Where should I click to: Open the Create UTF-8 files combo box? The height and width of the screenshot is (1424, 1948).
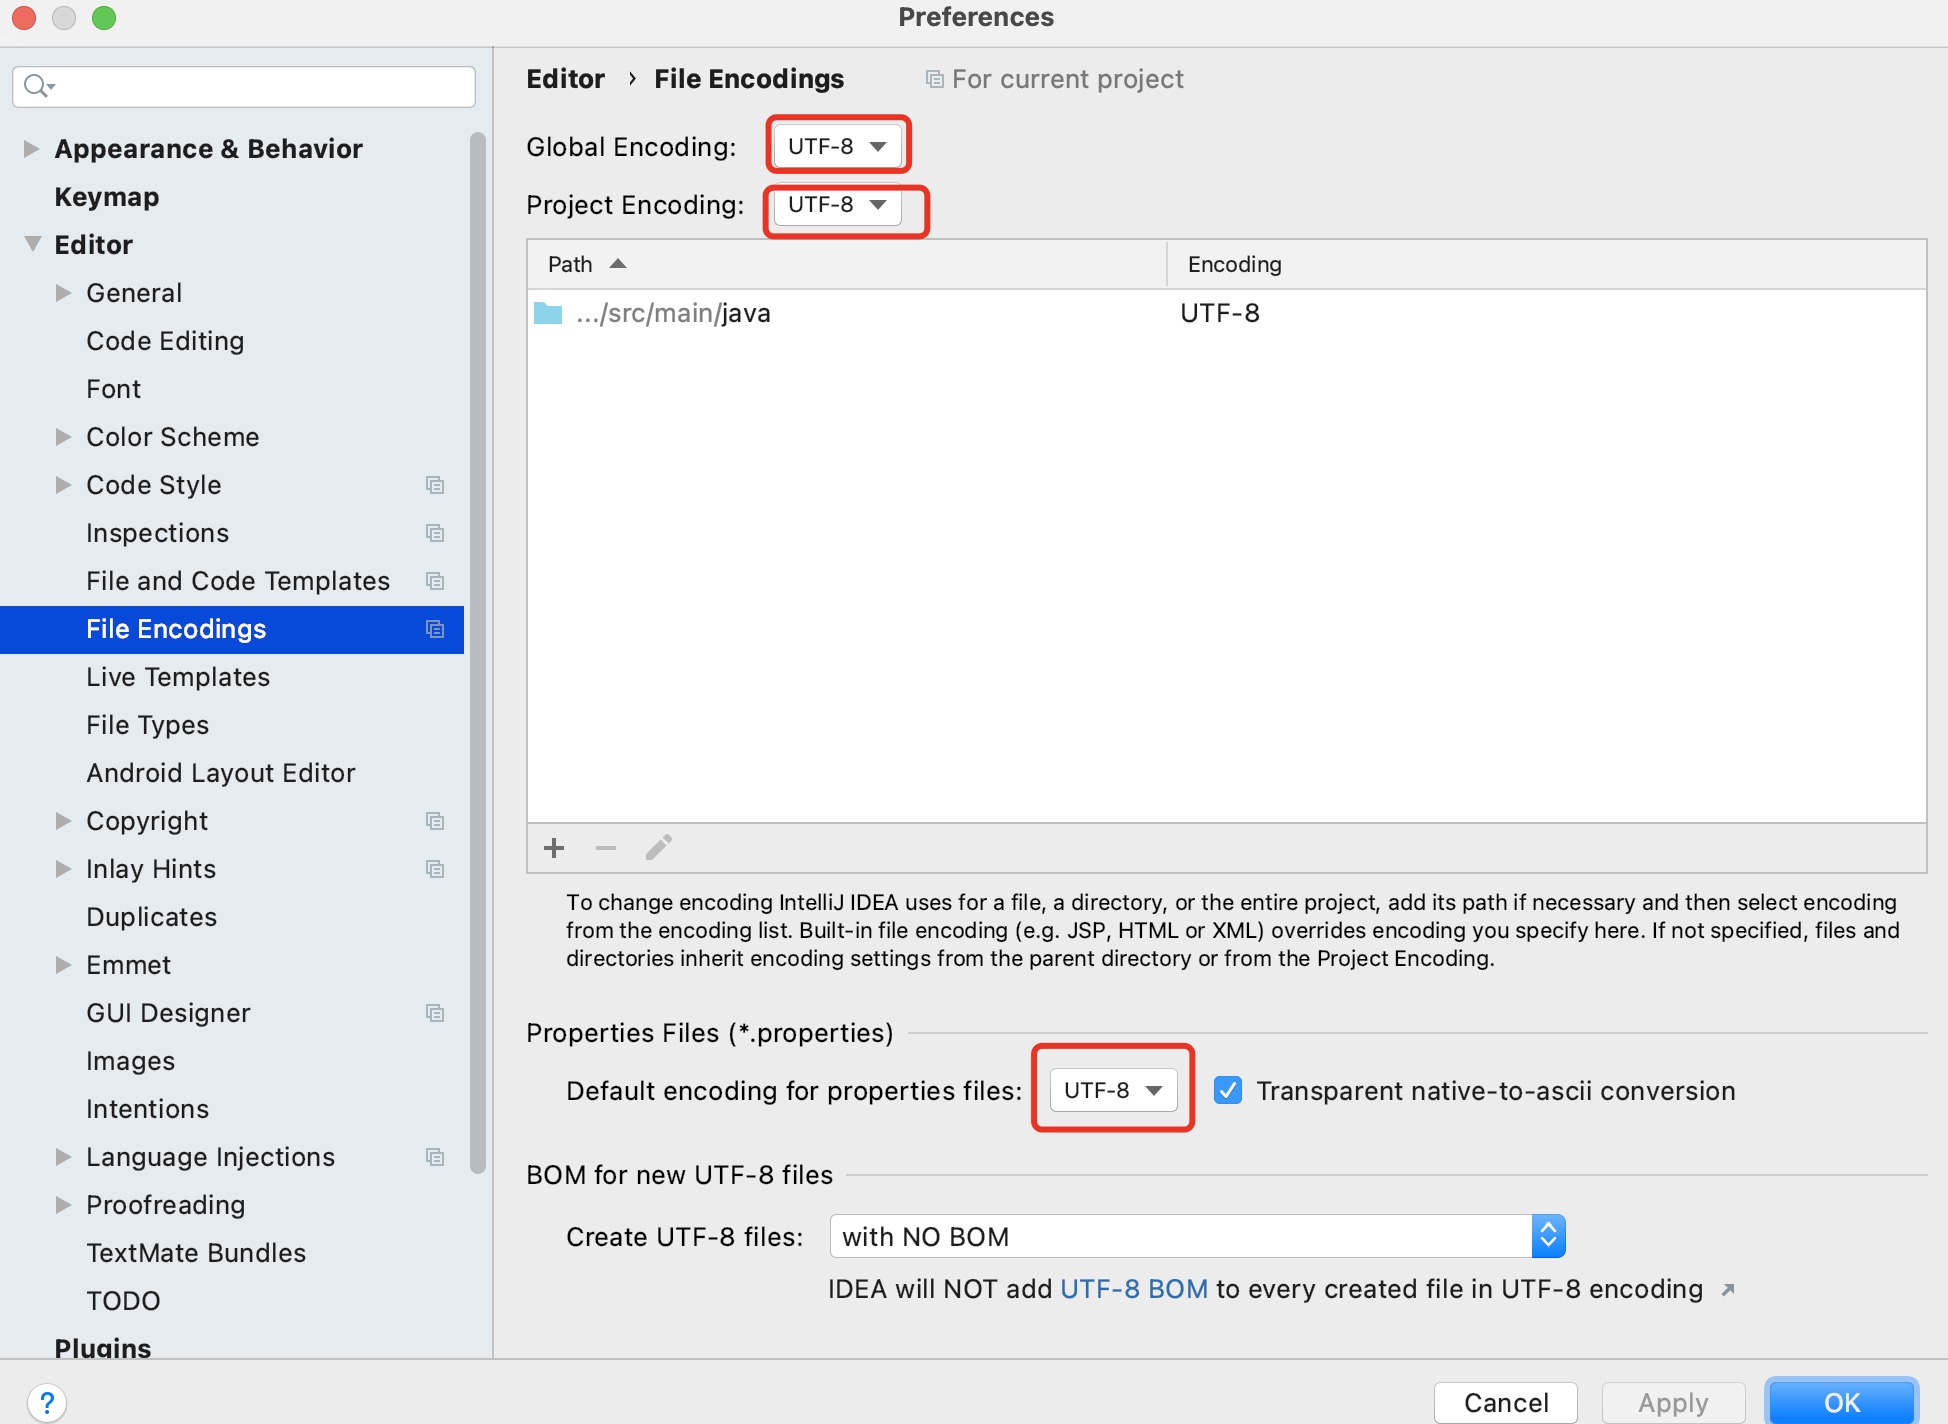pos(1196,1237)
